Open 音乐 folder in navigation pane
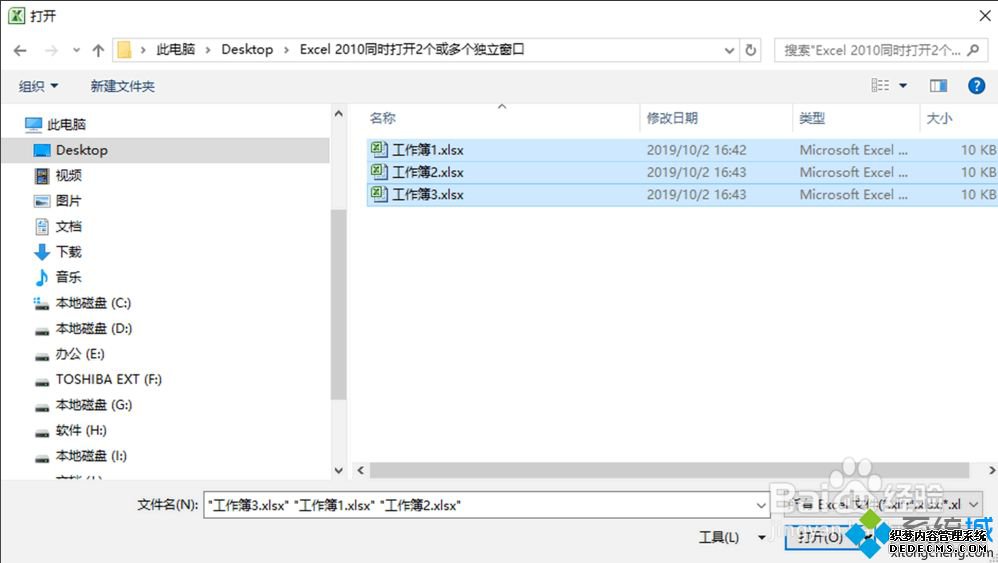The height and width of the screenshot is (563, 998). tap(69, 277)
